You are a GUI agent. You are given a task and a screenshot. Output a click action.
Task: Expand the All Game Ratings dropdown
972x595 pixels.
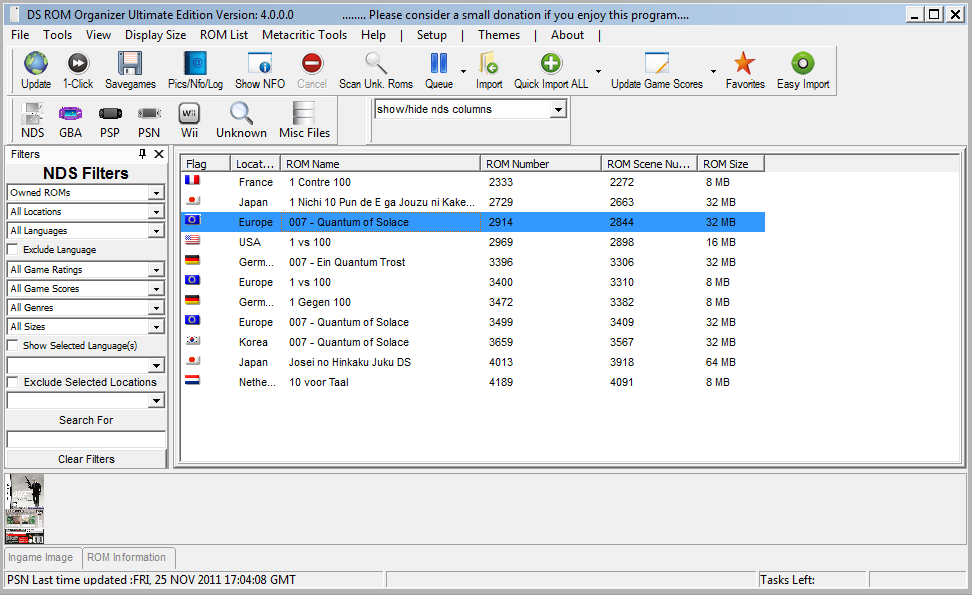point(156,270)
